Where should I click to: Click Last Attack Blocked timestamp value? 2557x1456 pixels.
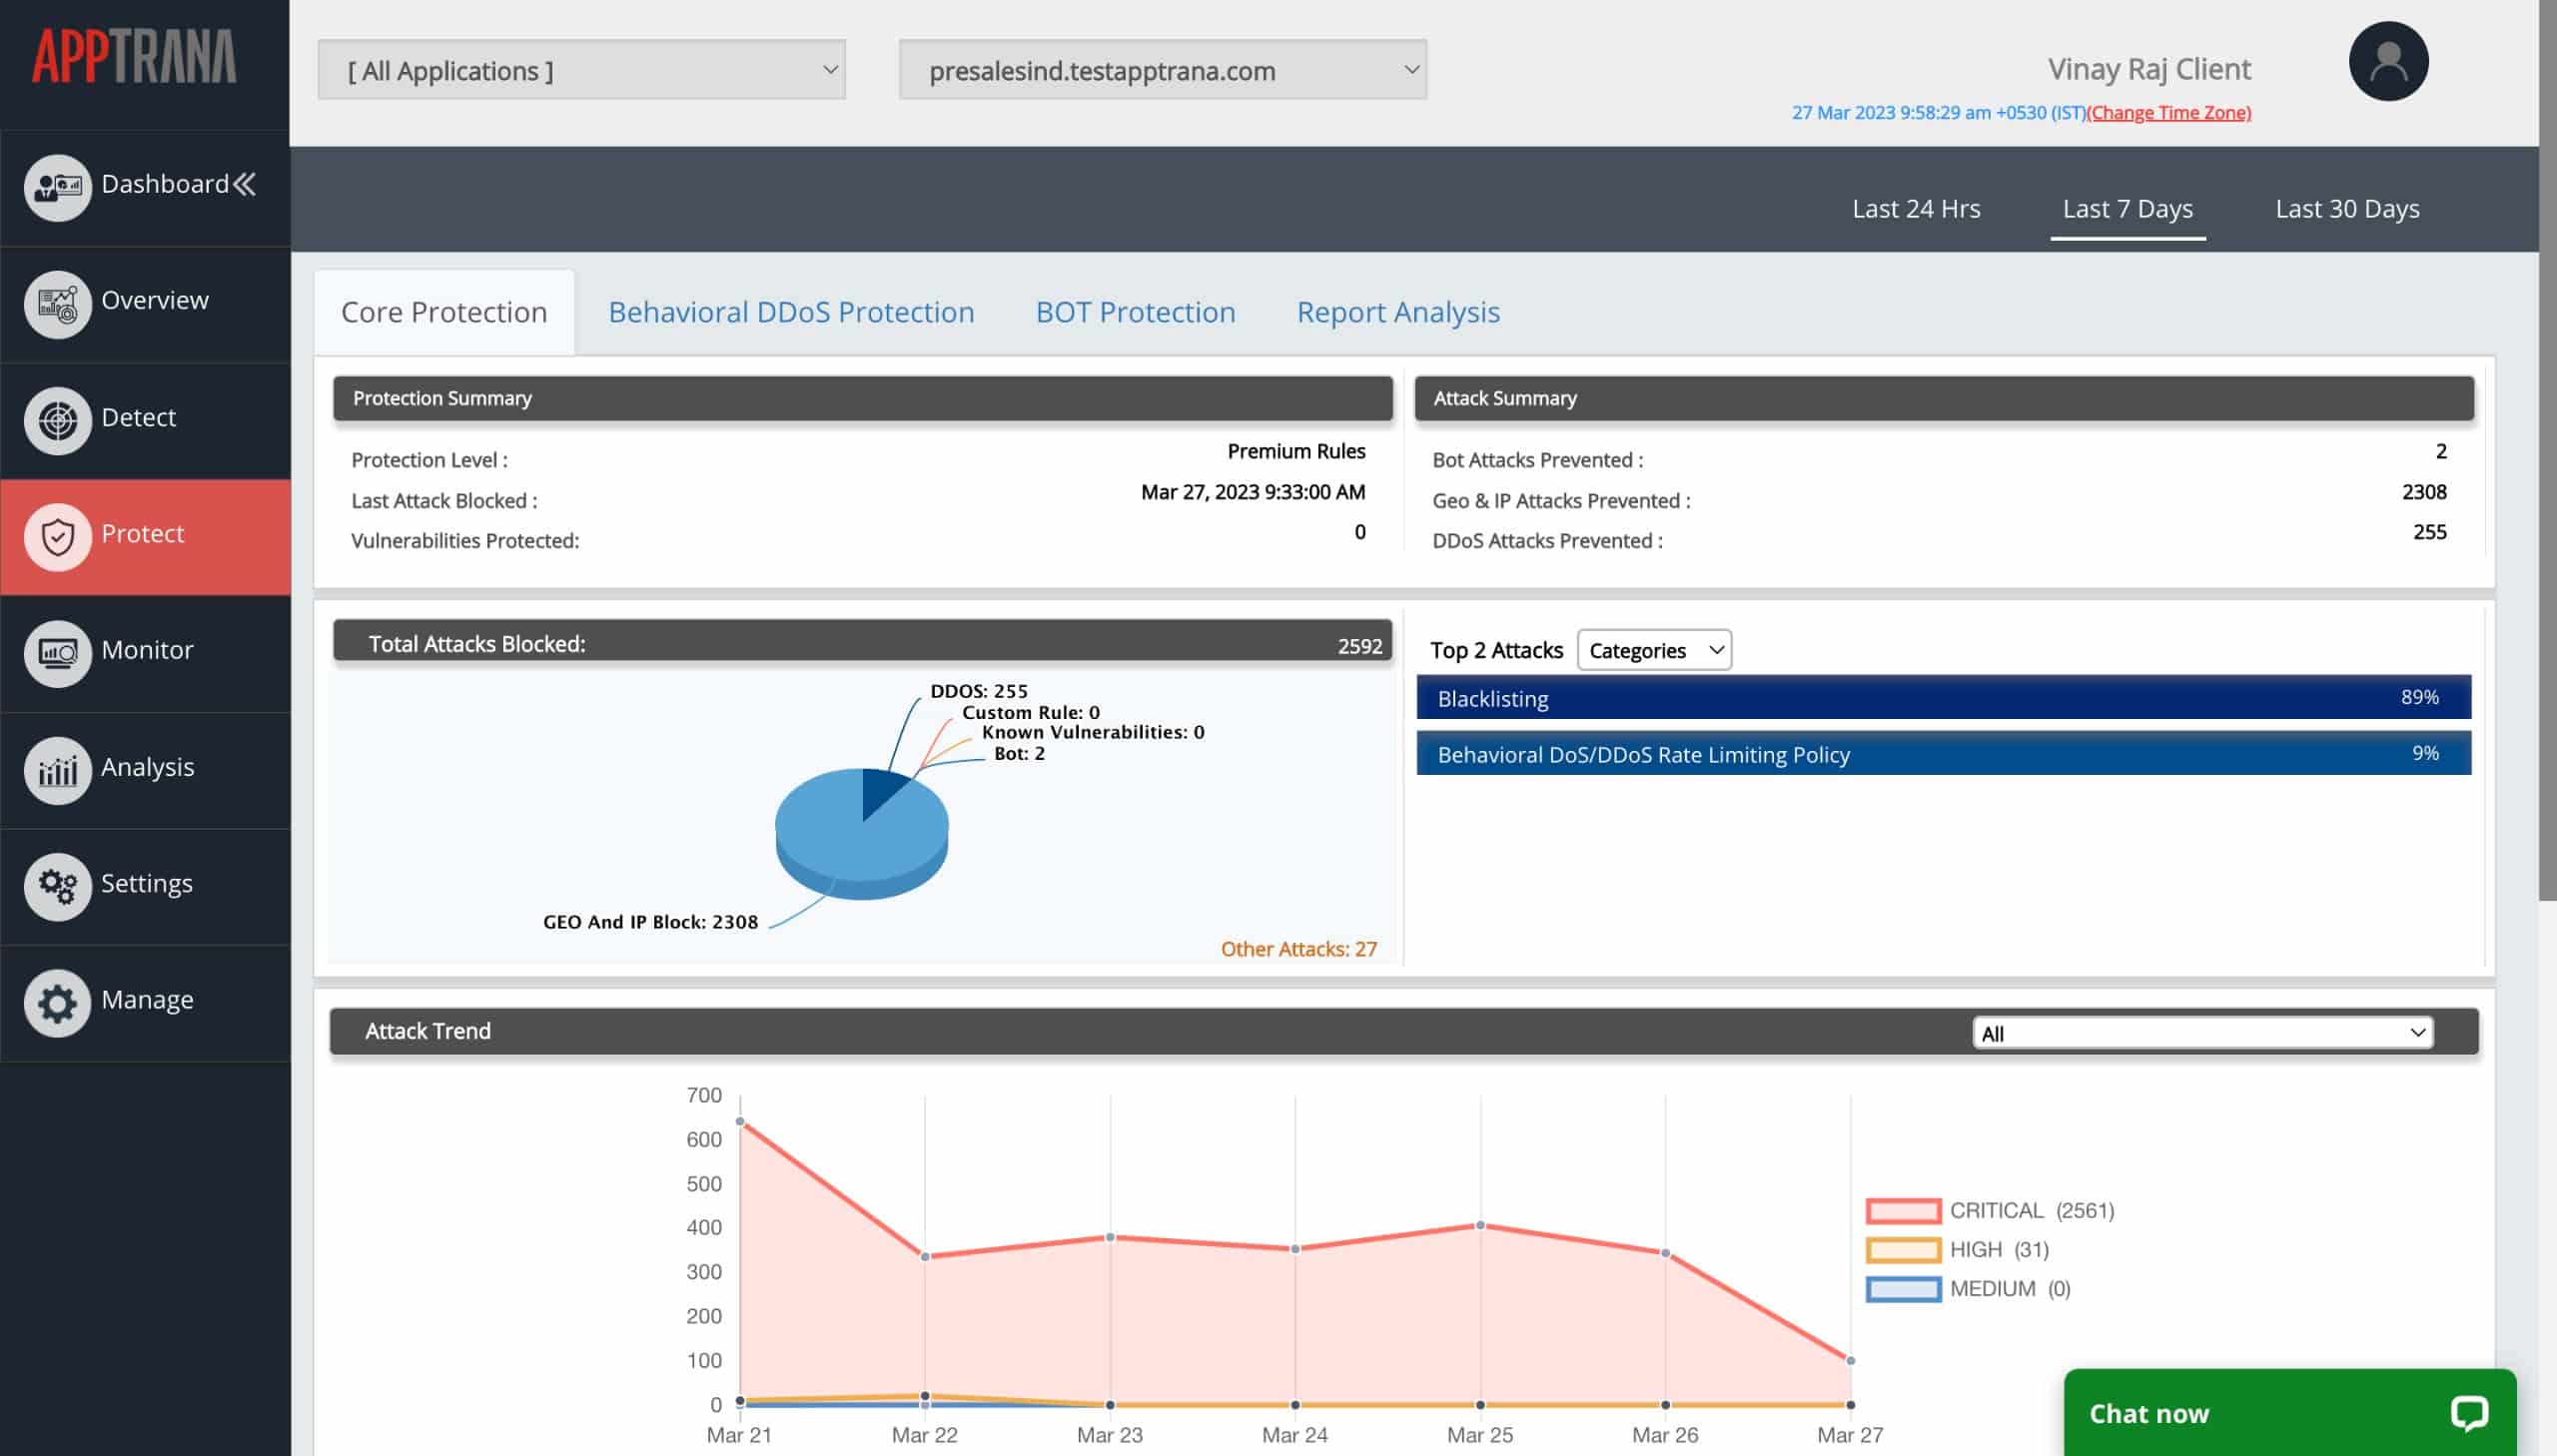1252,492
